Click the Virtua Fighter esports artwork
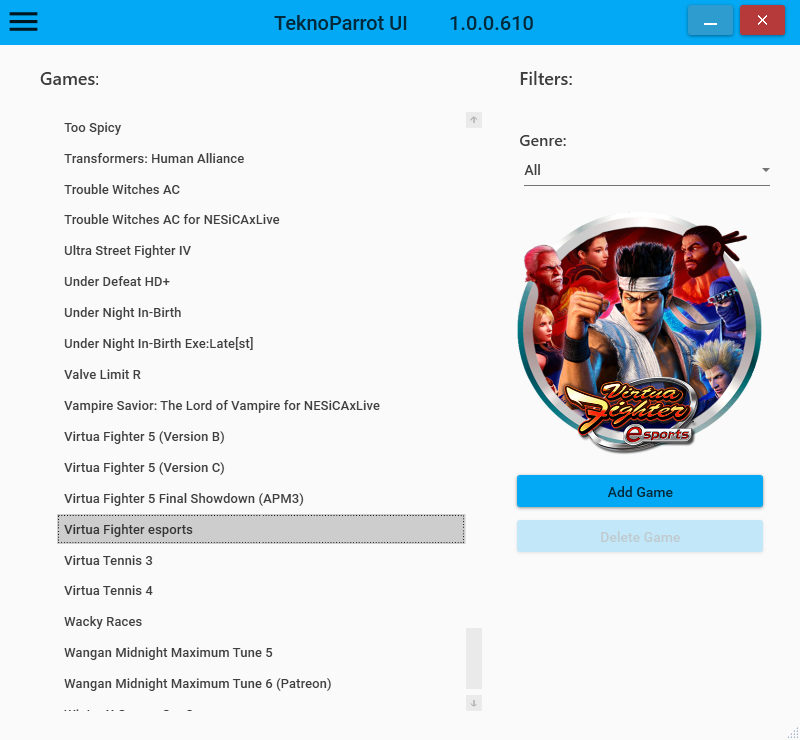 (x=639, y=332)
